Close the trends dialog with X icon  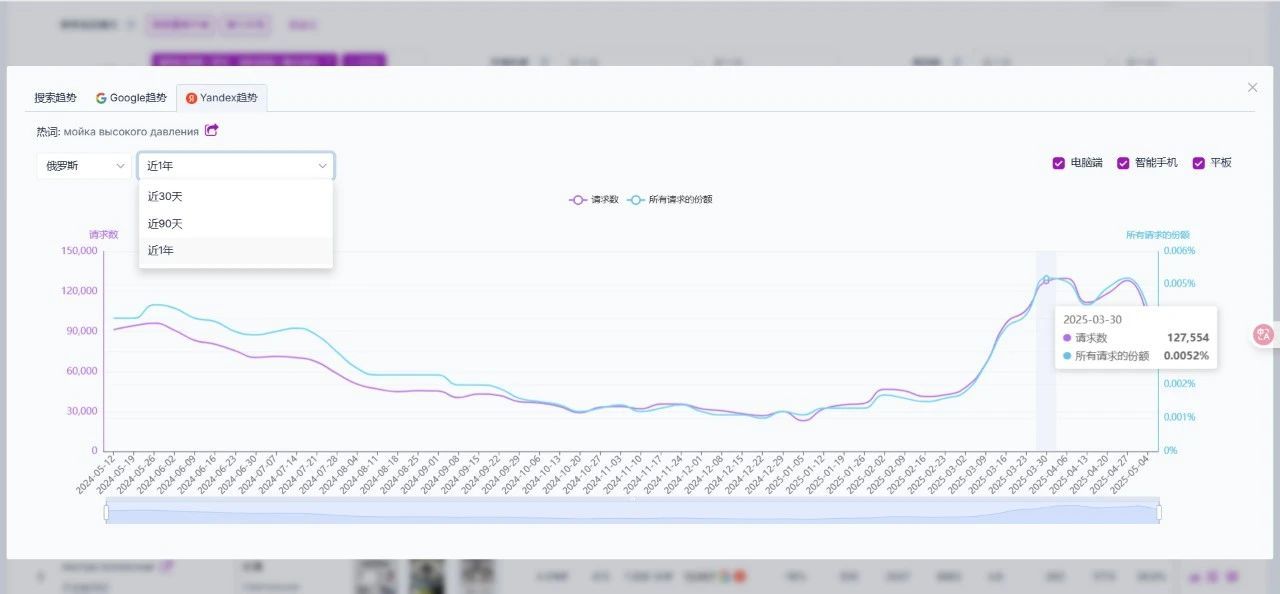click(1252, 88)
